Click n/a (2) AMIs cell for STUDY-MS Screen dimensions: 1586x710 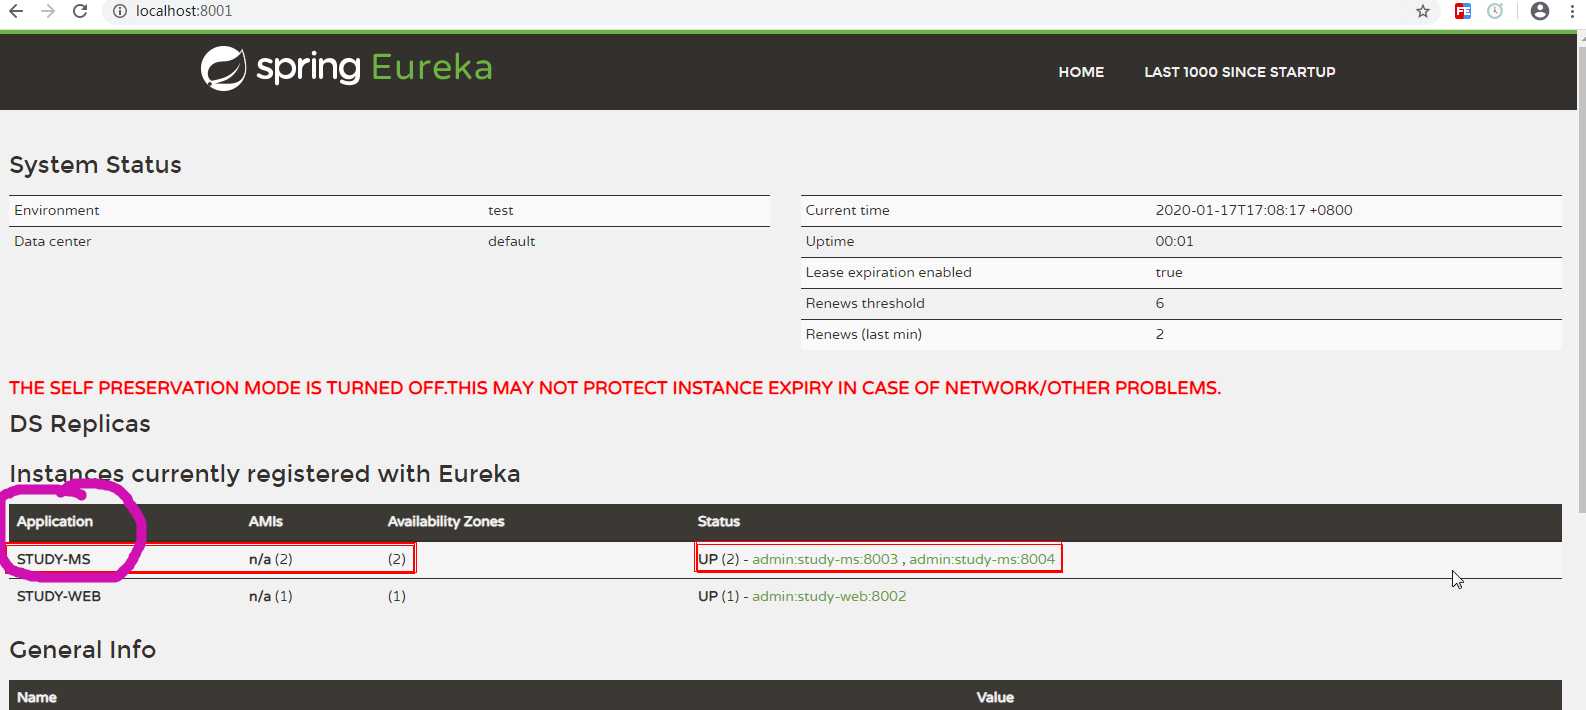271,559
